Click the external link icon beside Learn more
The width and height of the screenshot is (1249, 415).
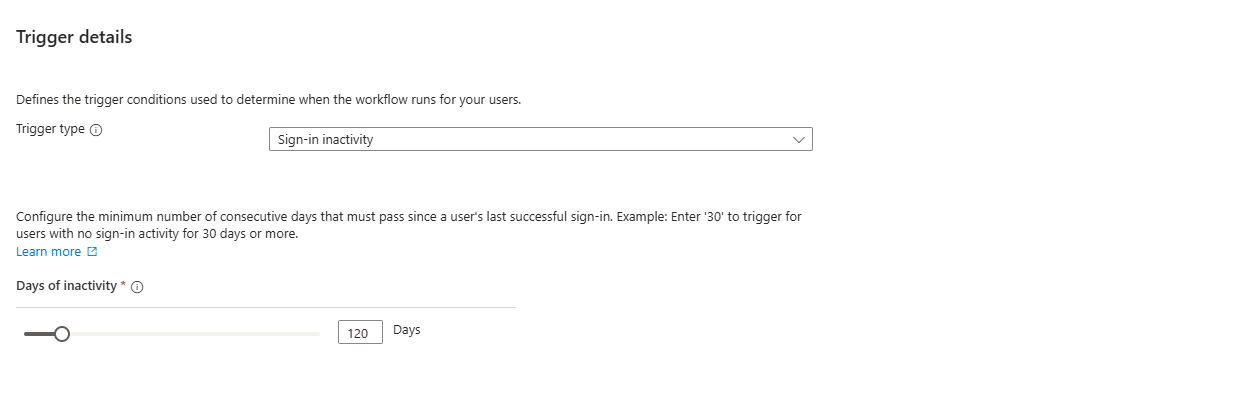(93, 252)
